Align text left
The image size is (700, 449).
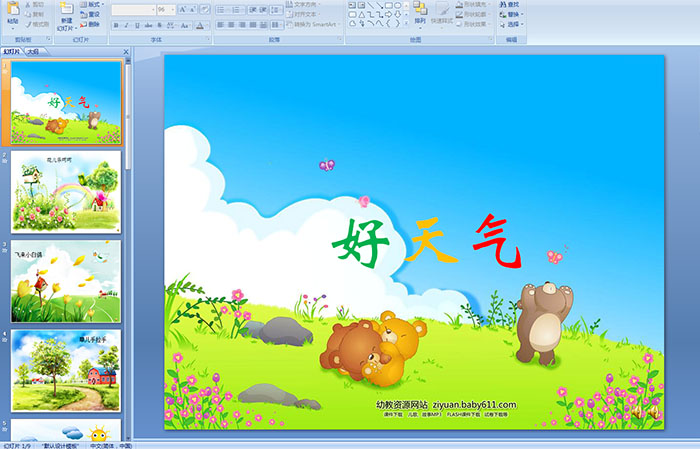point(220,25)
